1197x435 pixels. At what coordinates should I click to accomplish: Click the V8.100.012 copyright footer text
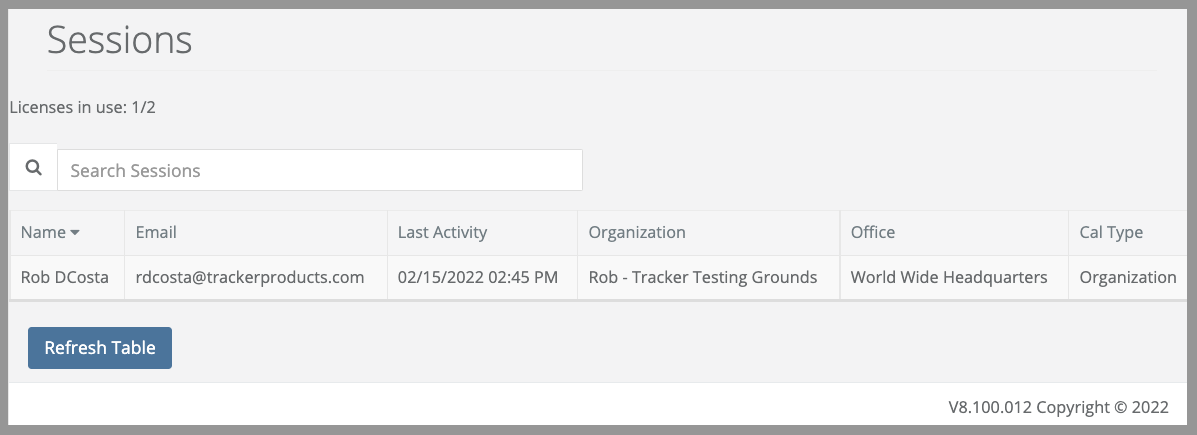pos(1058,408)
